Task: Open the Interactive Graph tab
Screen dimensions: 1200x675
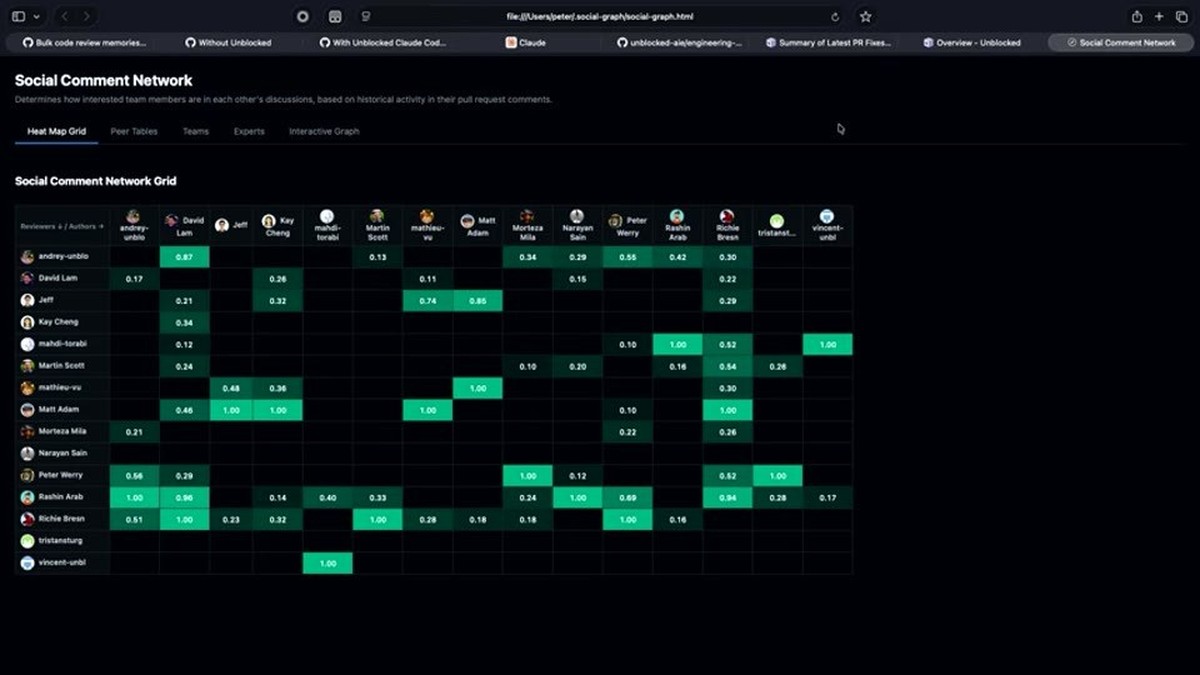Action: pyautogui.click(x=324, y=131)
